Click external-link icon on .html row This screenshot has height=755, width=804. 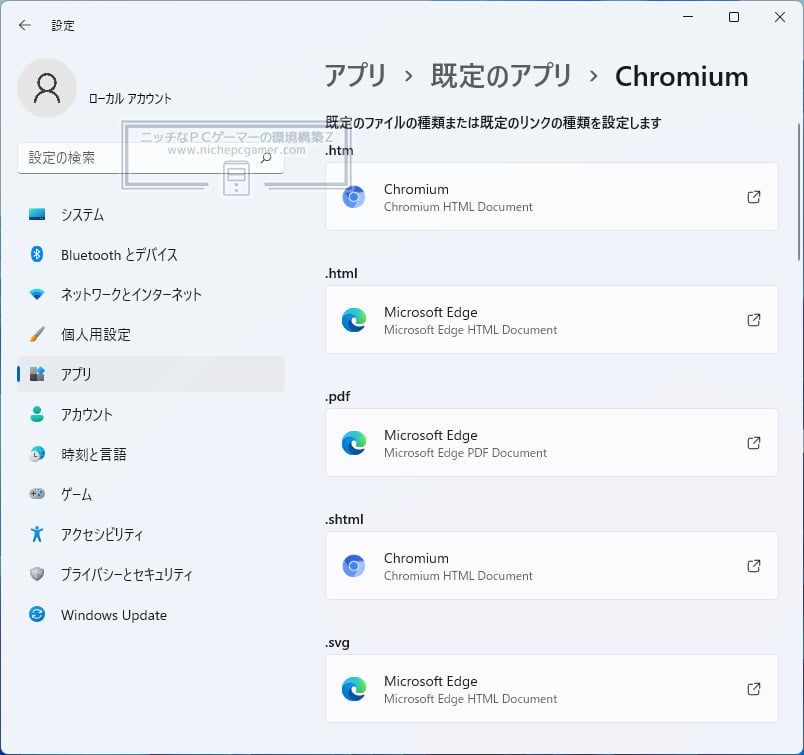tap(753, 320)
